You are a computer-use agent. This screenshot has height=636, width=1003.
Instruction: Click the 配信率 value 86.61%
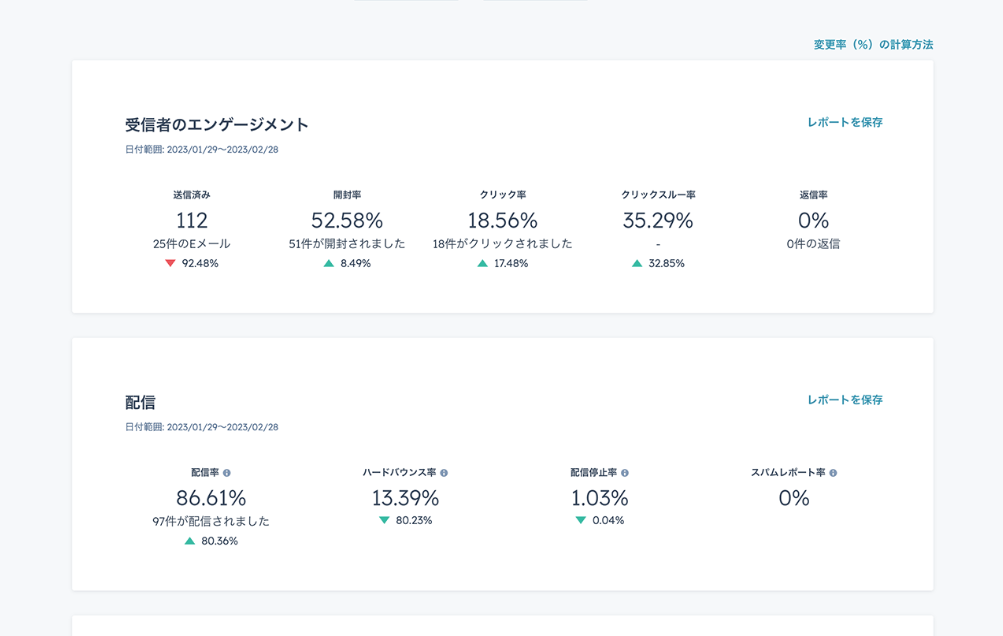click(x=211, y=498)
